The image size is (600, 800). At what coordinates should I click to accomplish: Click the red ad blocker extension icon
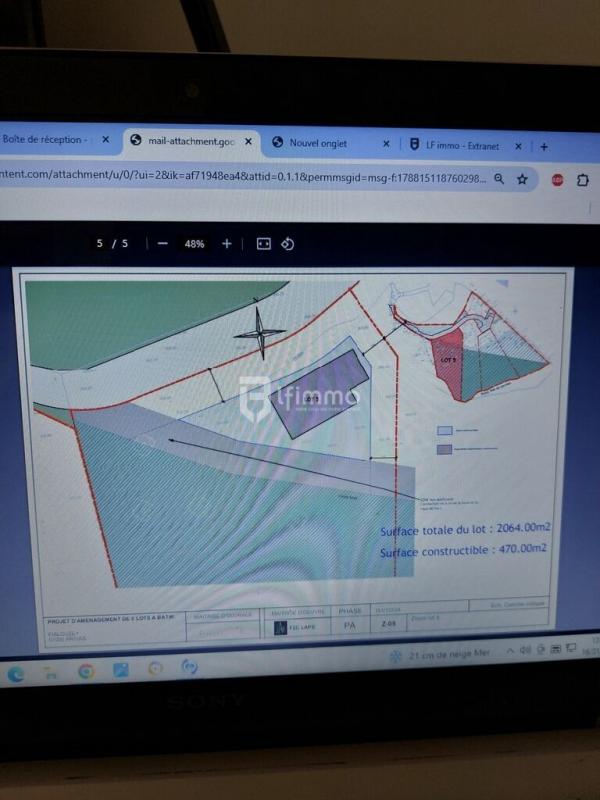click(x=557, y=180)
